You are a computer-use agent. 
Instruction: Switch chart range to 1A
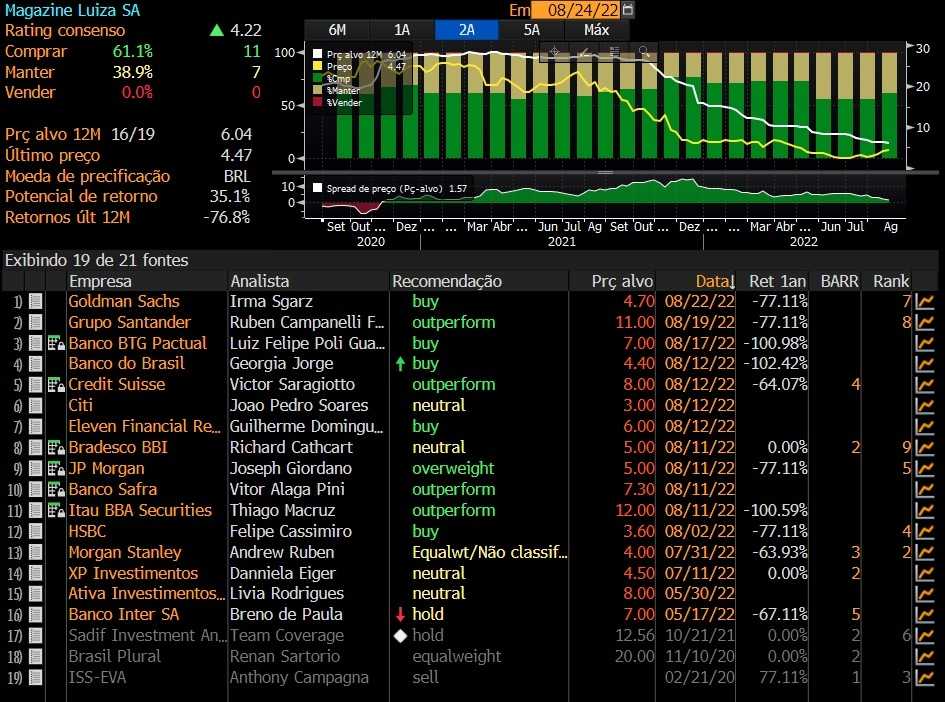[402, 30]
